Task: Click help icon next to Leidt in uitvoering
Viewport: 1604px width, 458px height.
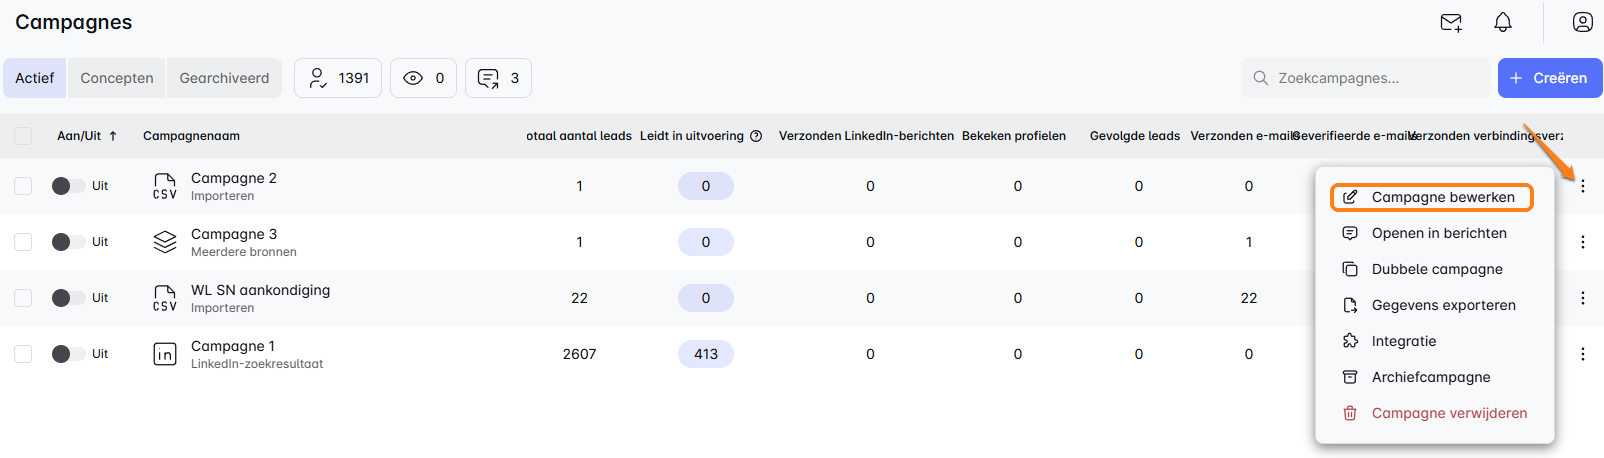Action: [x=756, y=136]
